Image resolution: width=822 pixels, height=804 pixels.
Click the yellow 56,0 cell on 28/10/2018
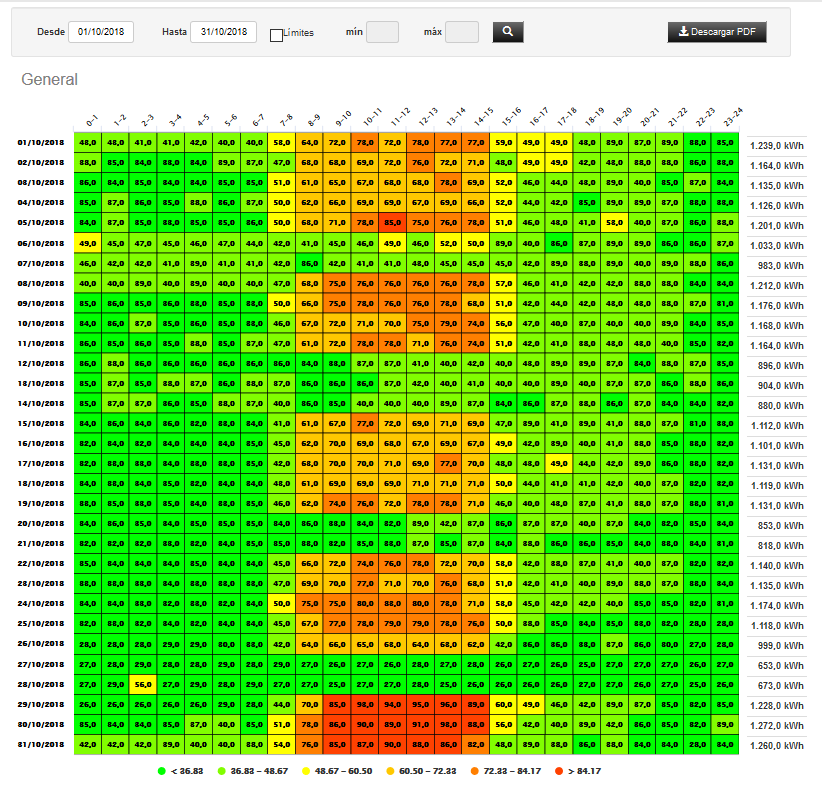[143, 684]
